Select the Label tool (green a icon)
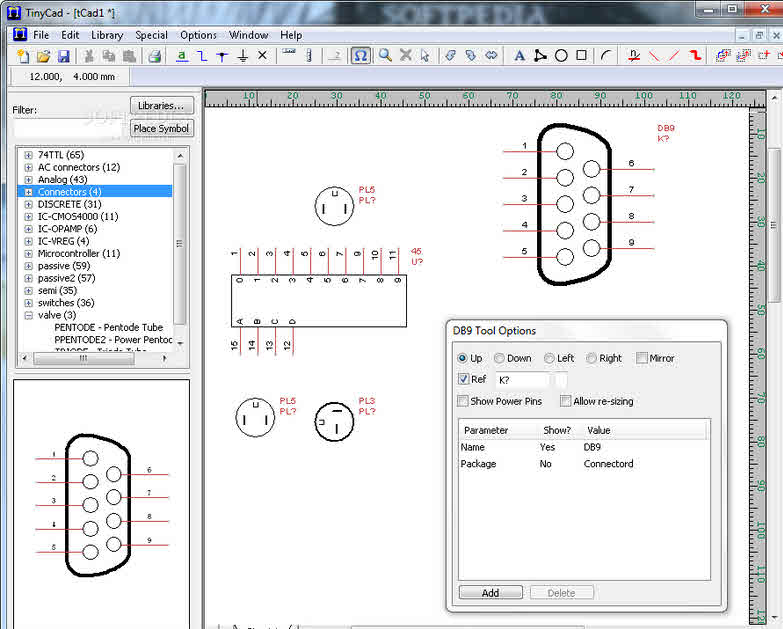 click(182, 56)
